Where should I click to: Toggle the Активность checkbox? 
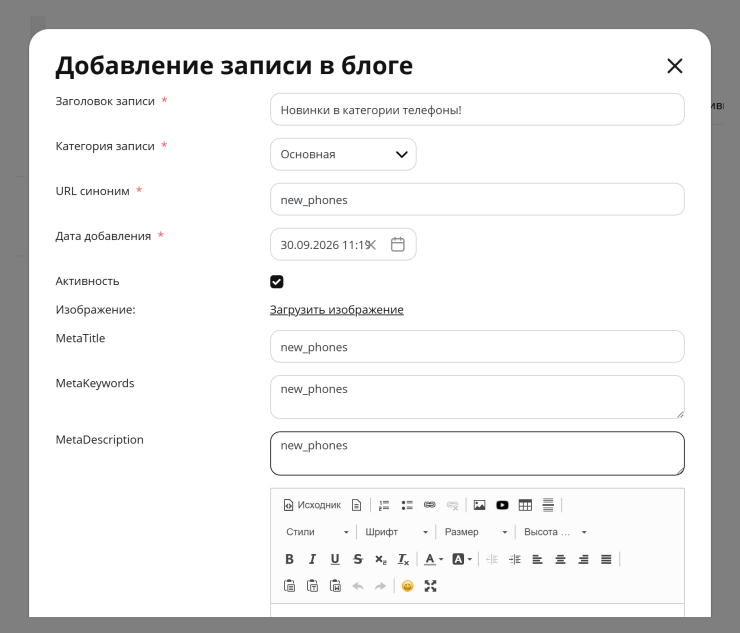coord(277,282)
